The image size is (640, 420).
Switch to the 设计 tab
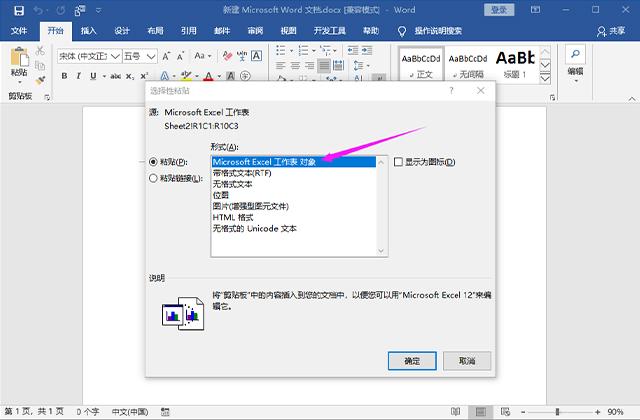[122, 31]
